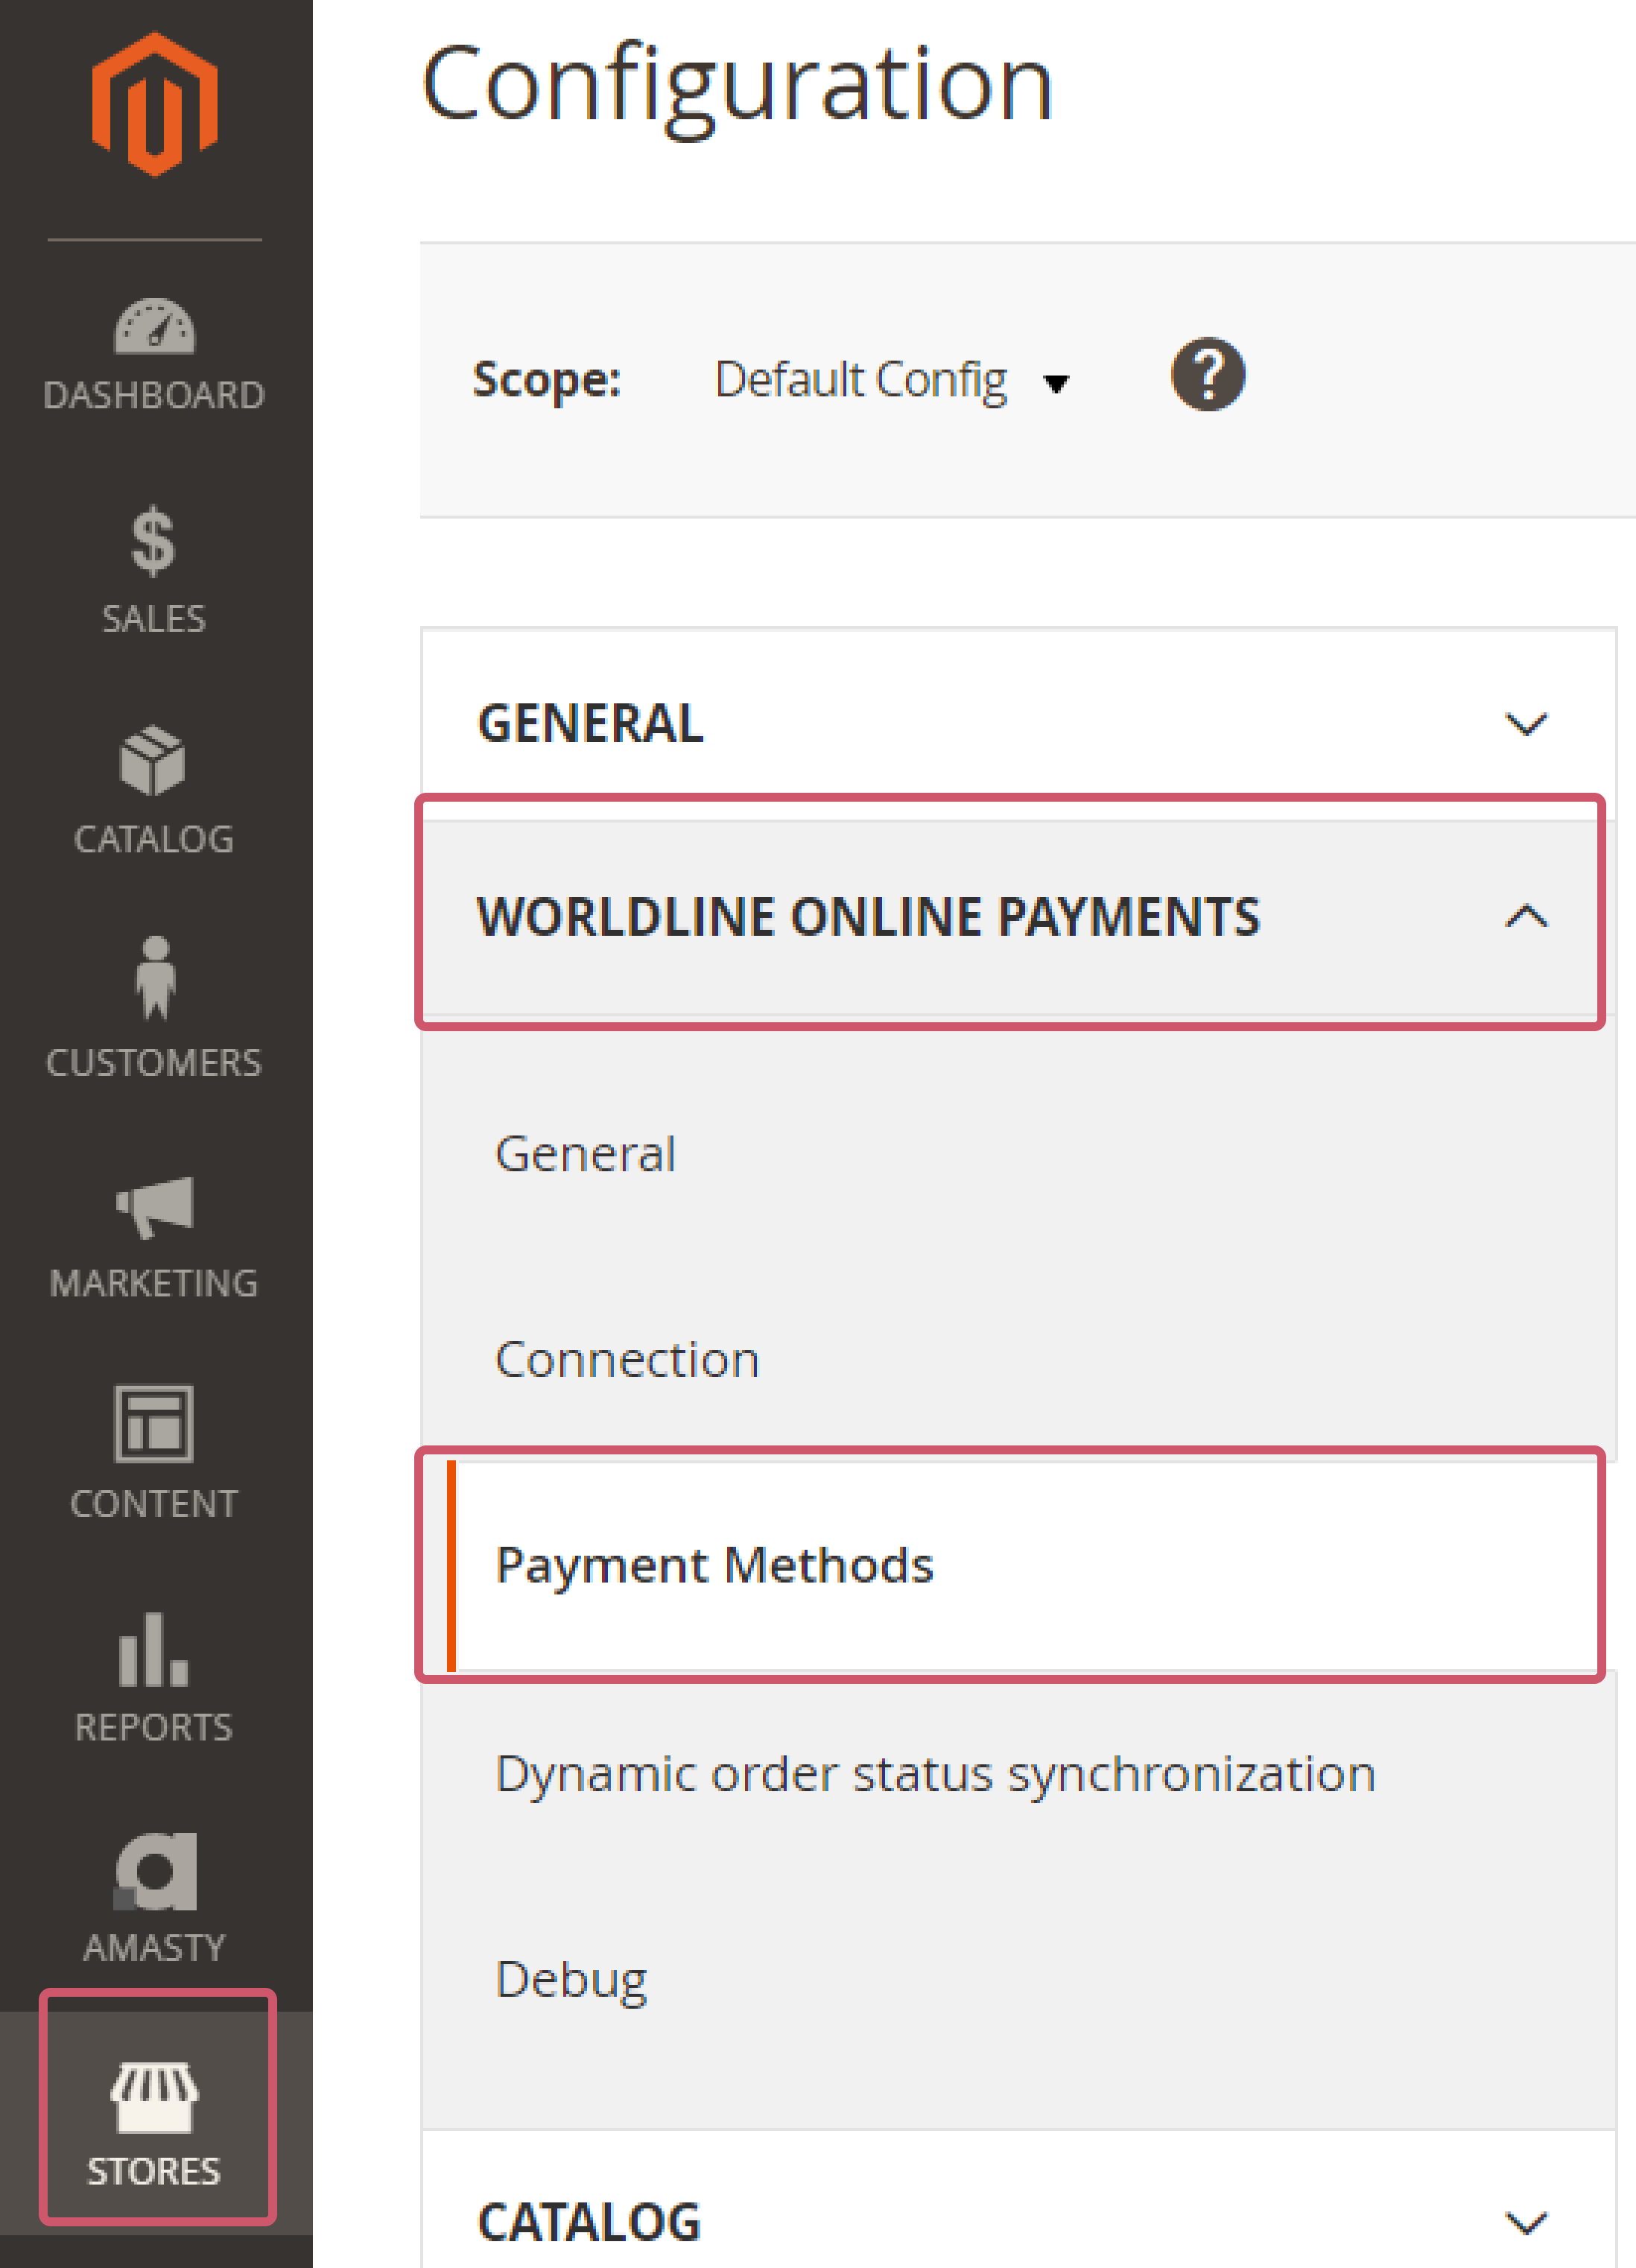Open the Dashboard sidebar icon
This screenshot has width=1636, height=2268.
[x=154, y=327]
